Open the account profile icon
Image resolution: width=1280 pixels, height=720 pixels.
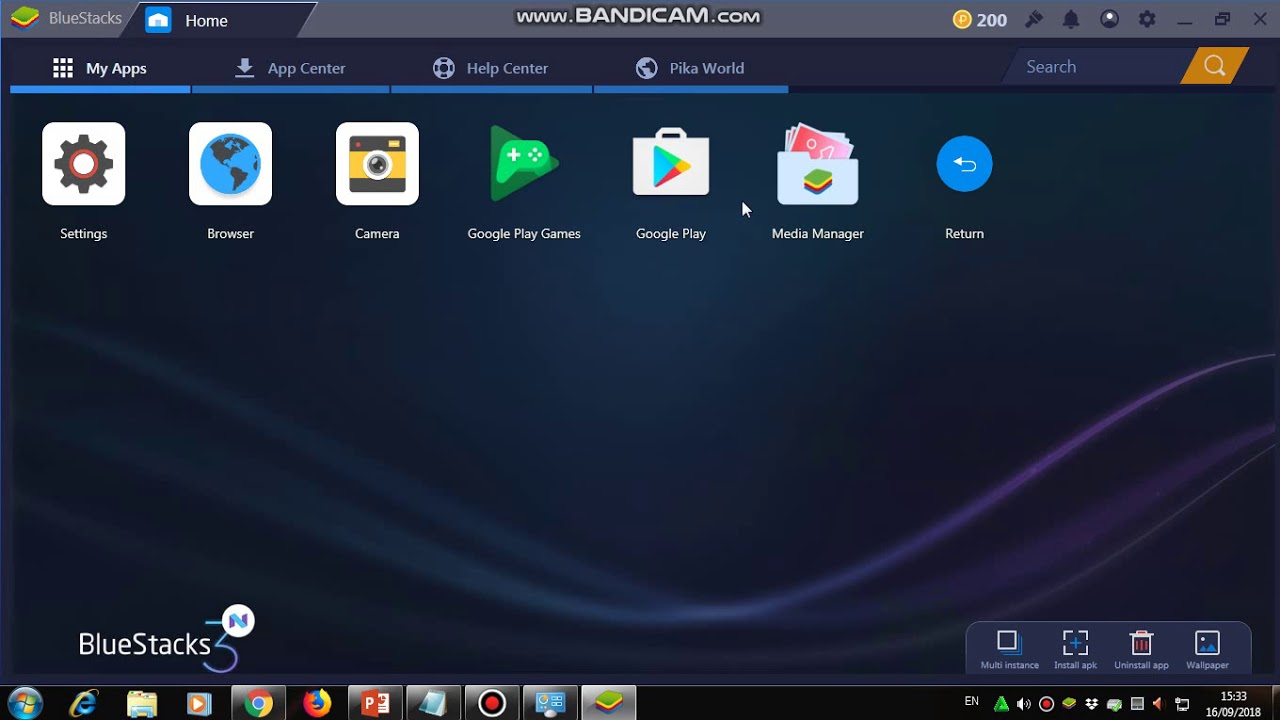tap(1109, 19)
